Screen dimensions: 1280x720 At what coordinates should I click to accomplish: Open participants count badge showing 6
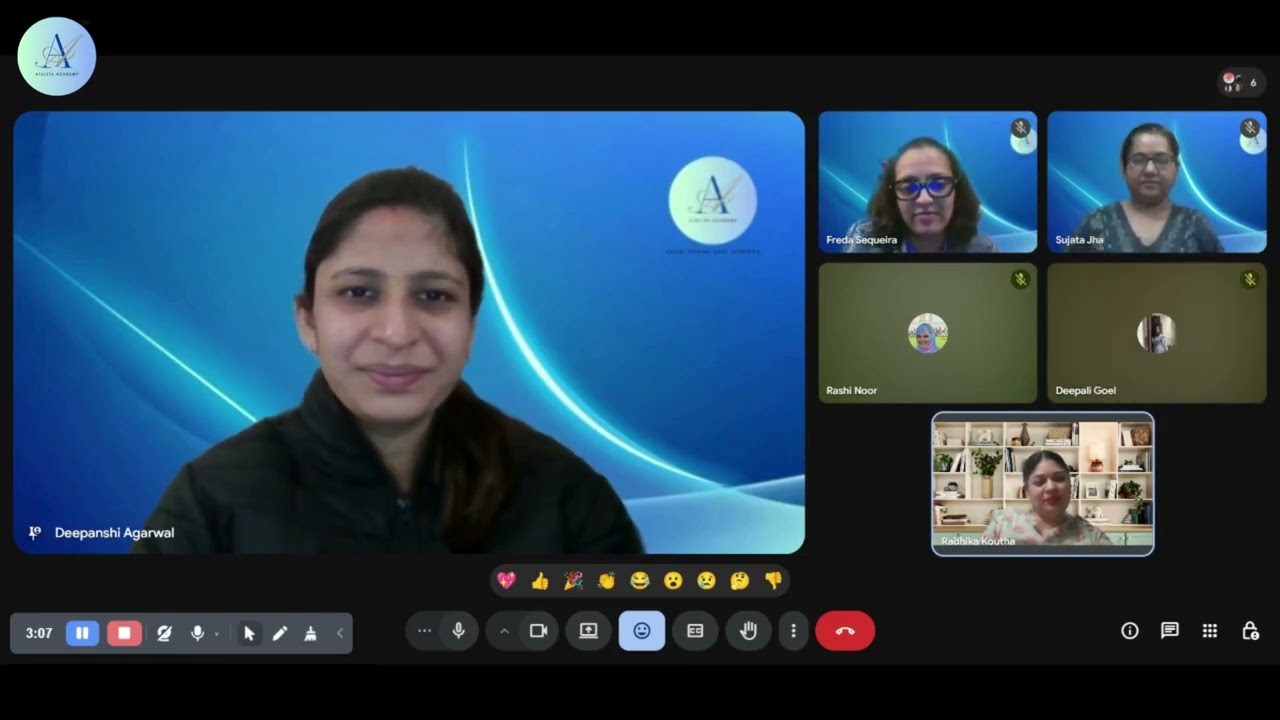click(x=1241, y=82)
